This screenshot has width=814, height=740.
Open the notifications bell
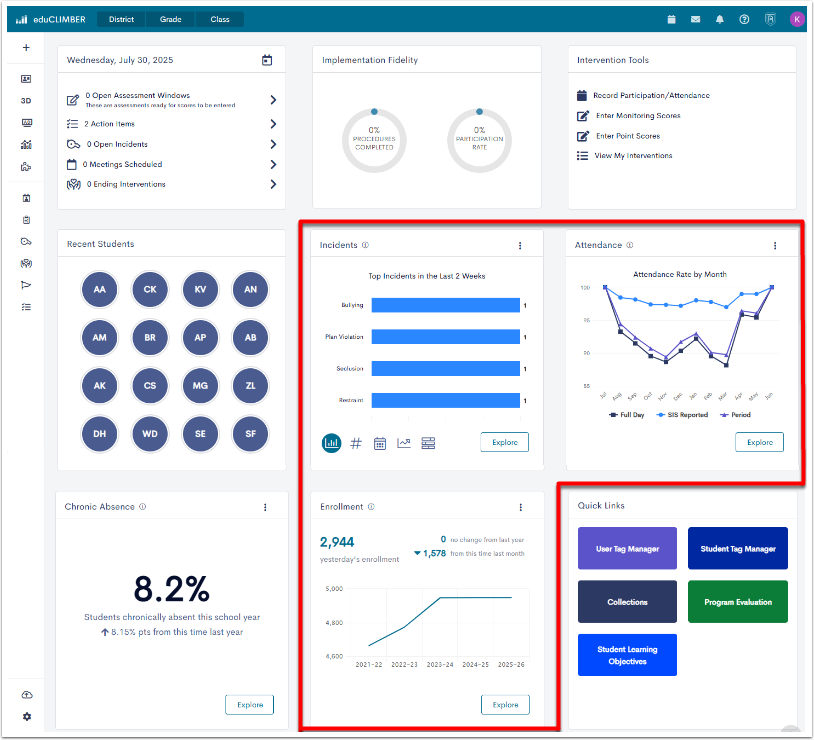(x=720, y=20)
